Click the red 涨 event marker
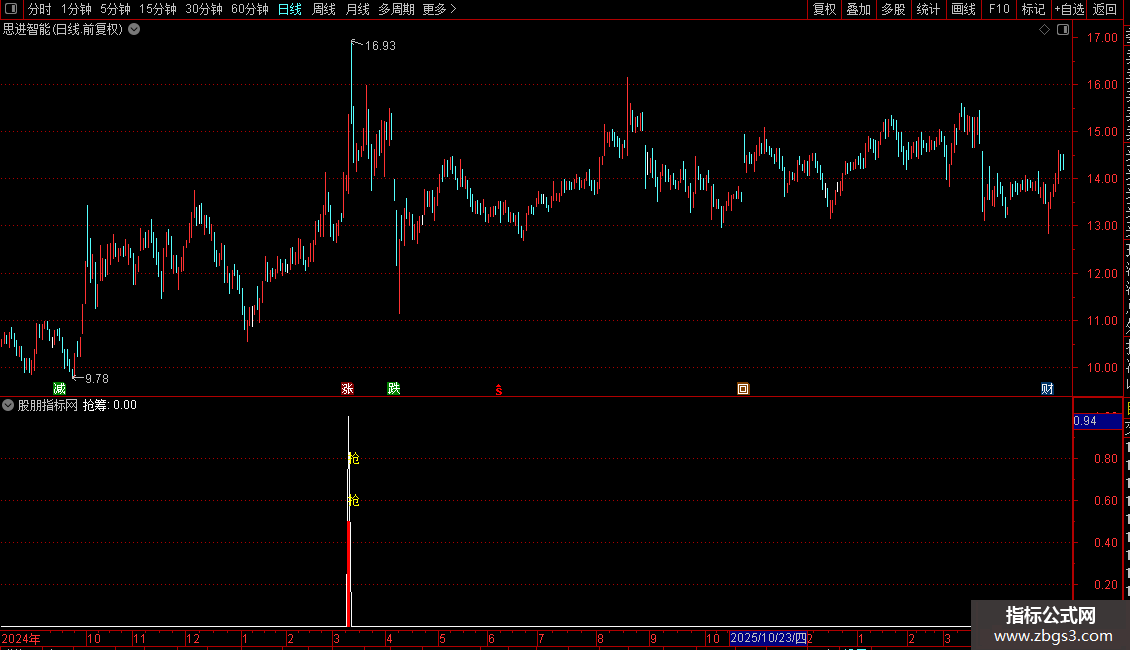 pyautogui.click(x=347, y=389)
